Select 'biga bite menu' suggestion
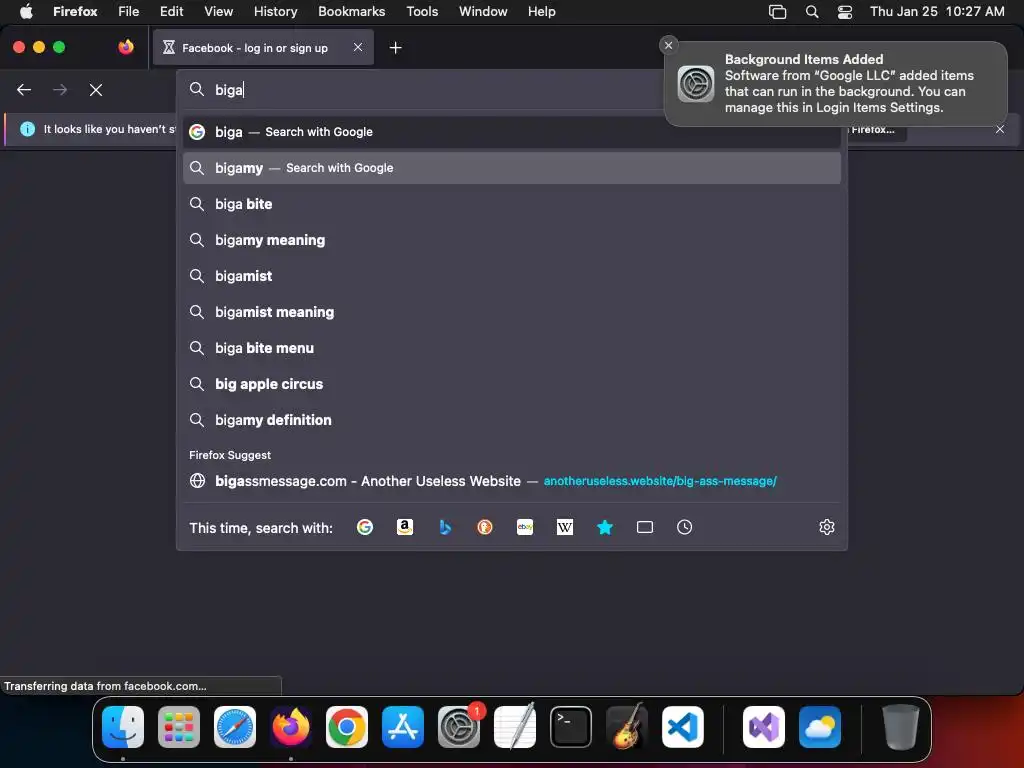1024x768 pixels. point(512,348)
